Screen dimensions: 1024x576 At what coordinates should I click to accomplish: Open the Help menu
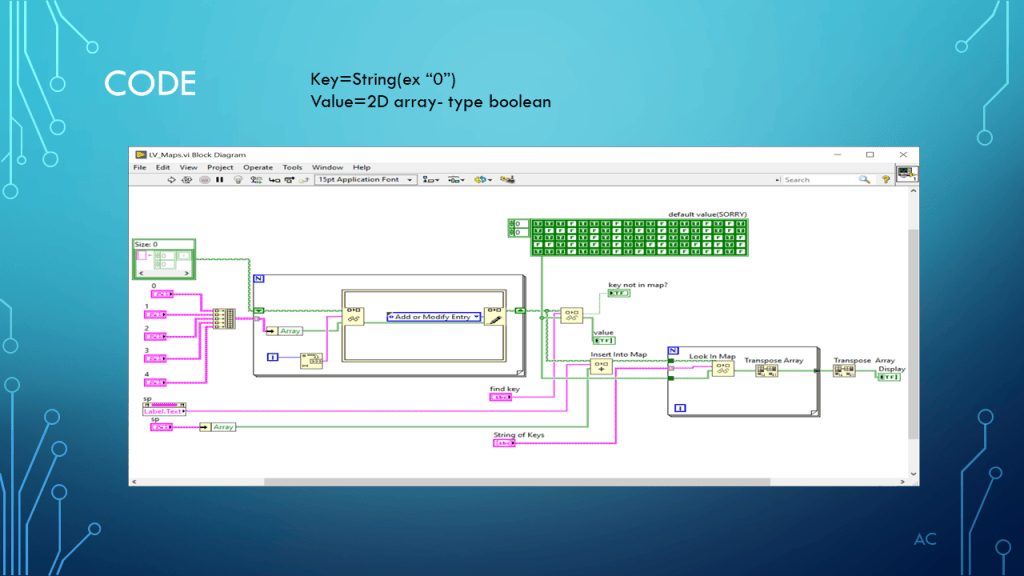tap(361, 167)
